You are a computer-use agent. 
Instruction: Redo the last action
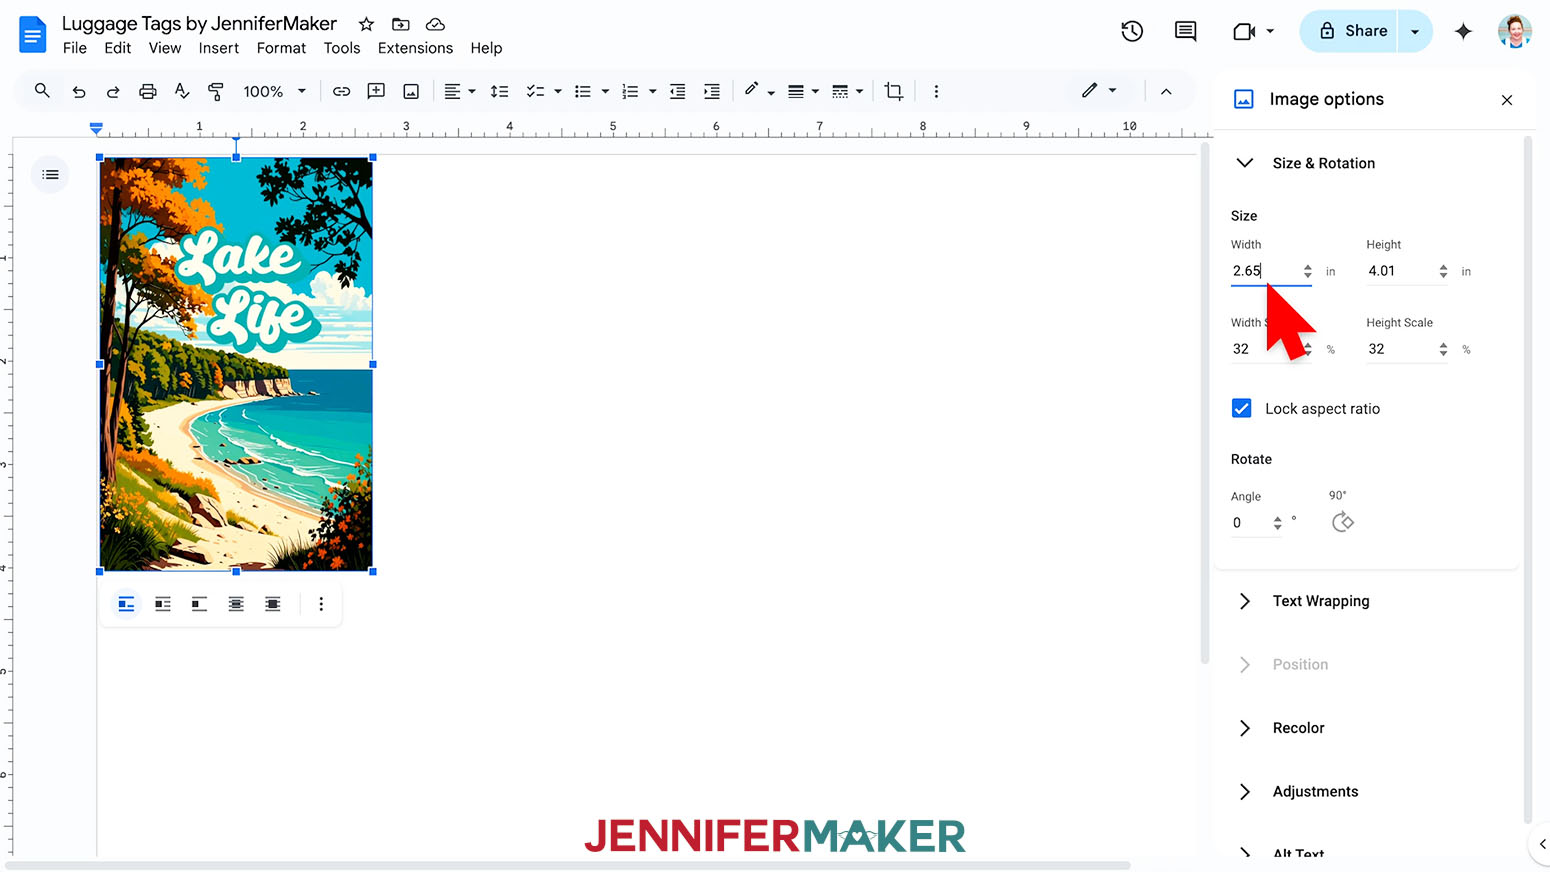click(x=113, y=91)
